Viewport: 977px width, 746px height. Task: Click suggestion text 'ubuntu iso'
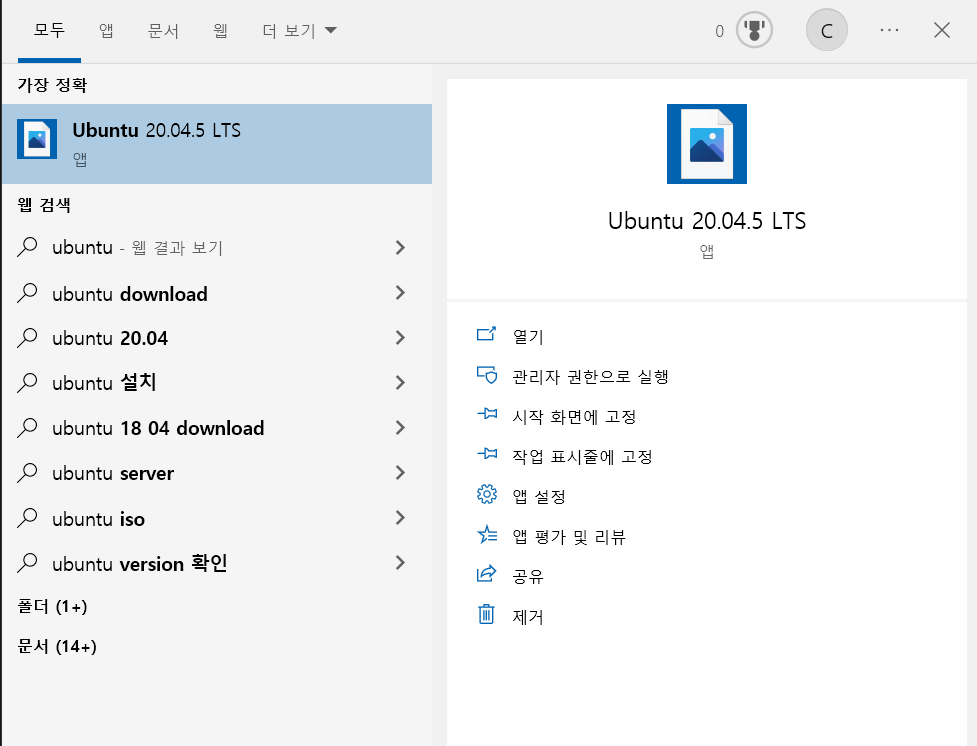click(98, 519)
